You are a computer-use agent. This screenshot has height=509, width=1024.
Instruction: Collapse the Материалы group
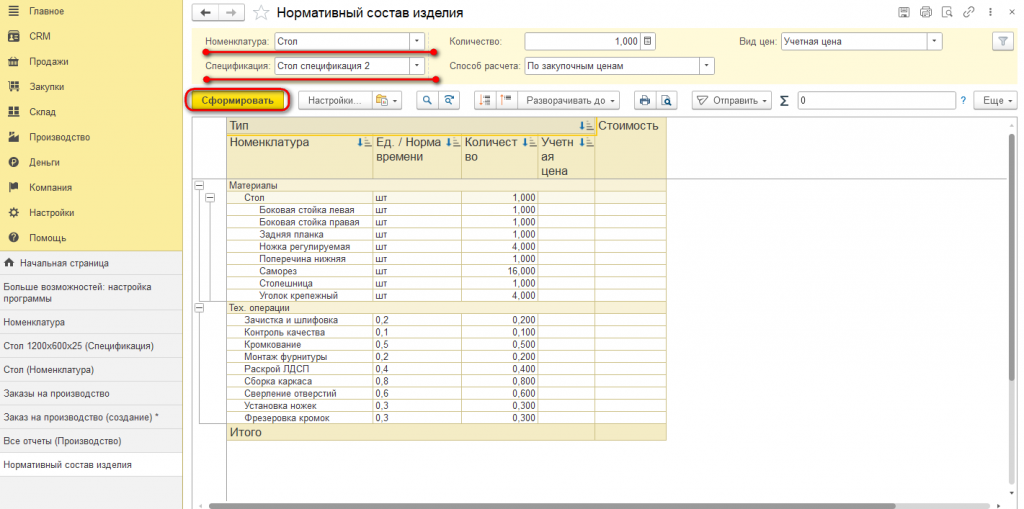(200, 186)
